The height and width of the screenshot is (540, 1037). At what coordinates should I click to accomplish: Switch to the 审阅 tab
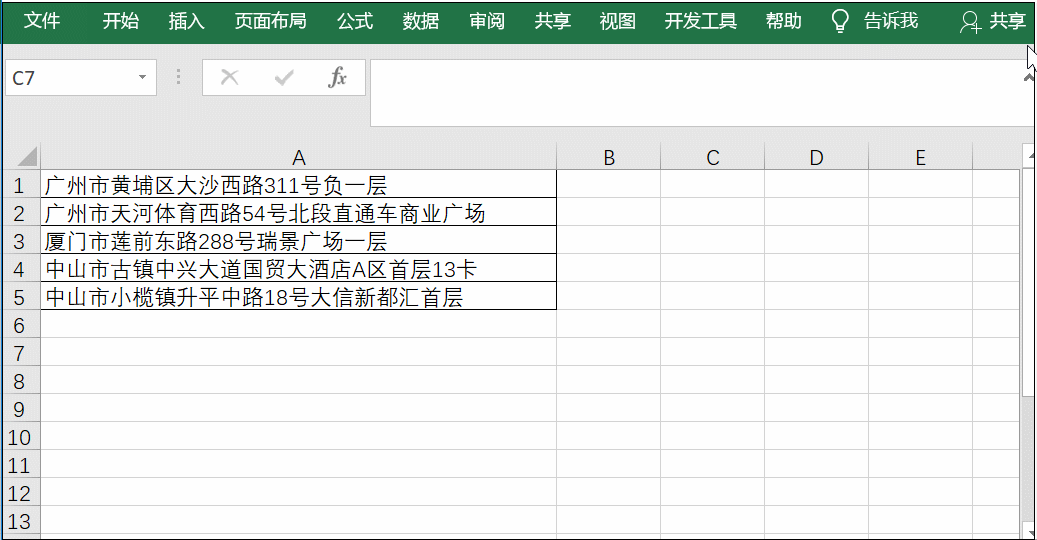coord(487,21)
